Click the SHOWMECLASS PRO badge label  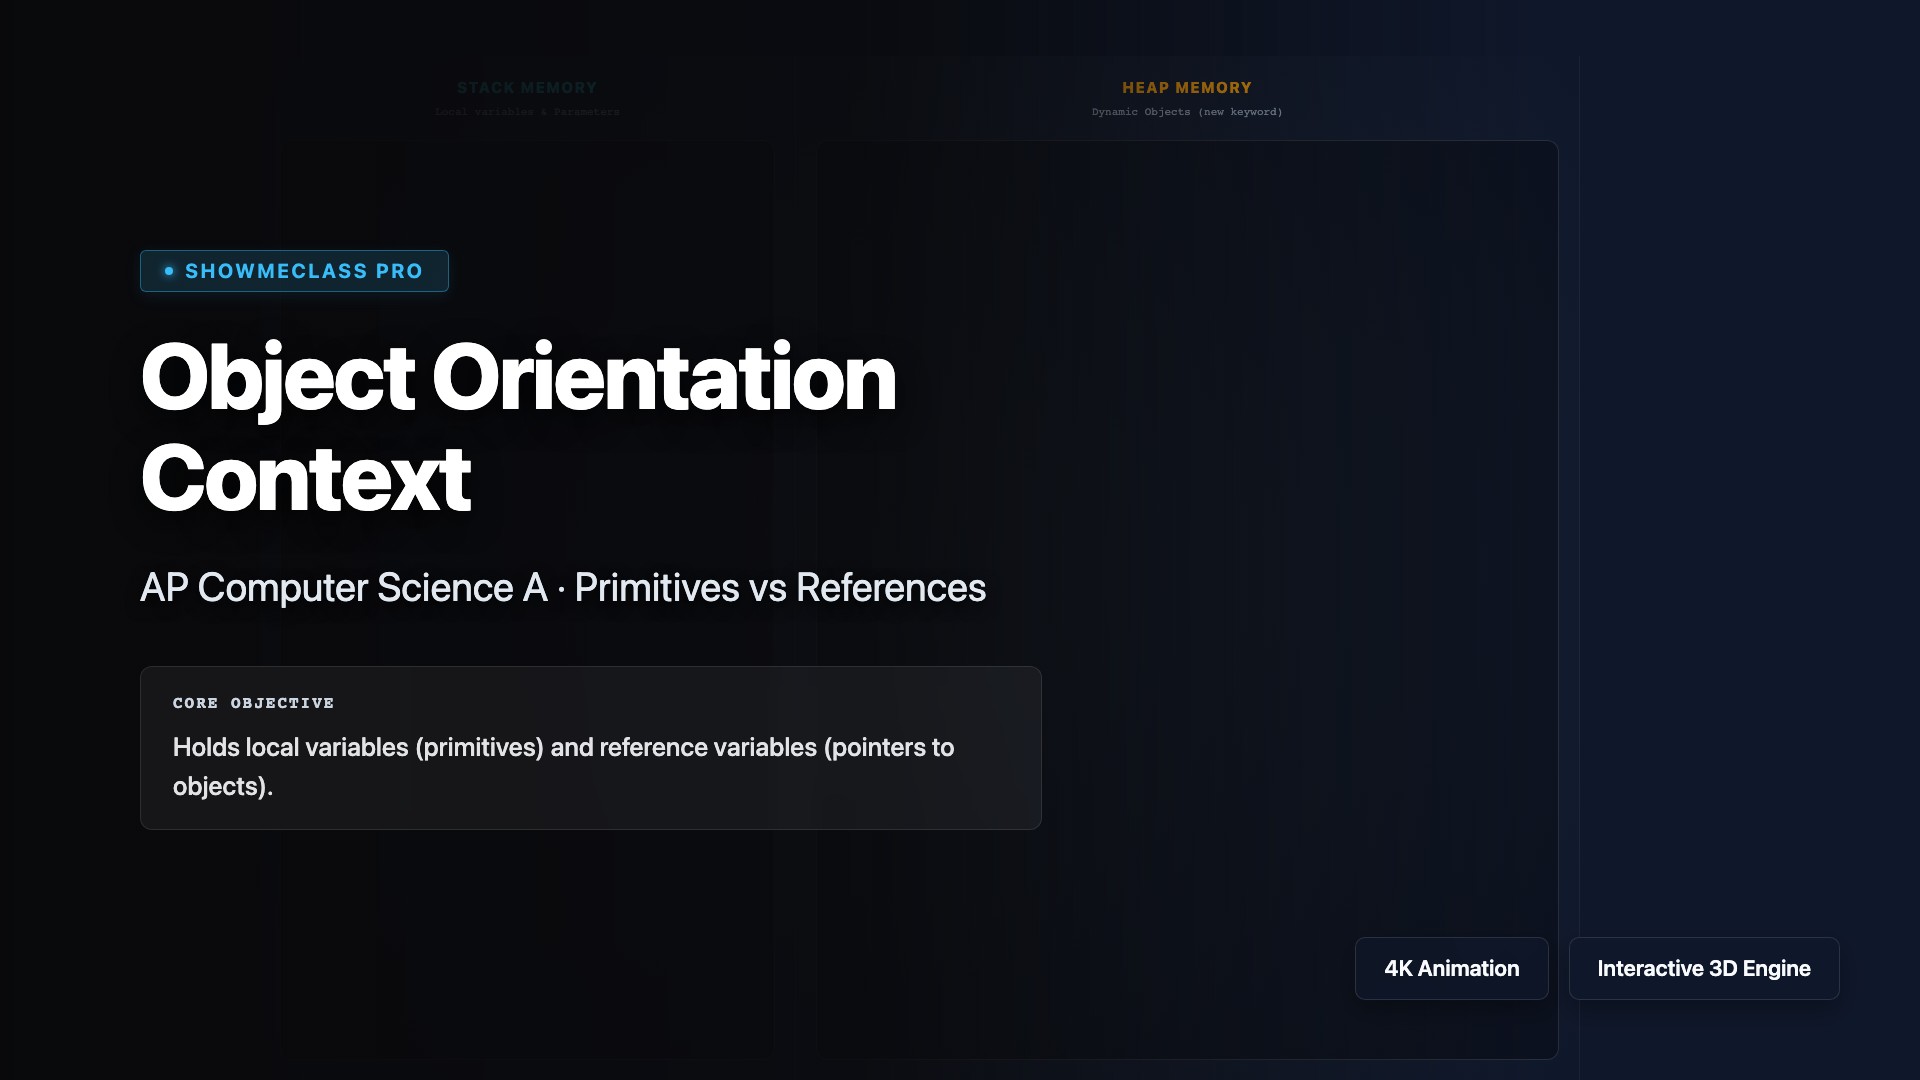pyautogui.click(x=303, y=271)
